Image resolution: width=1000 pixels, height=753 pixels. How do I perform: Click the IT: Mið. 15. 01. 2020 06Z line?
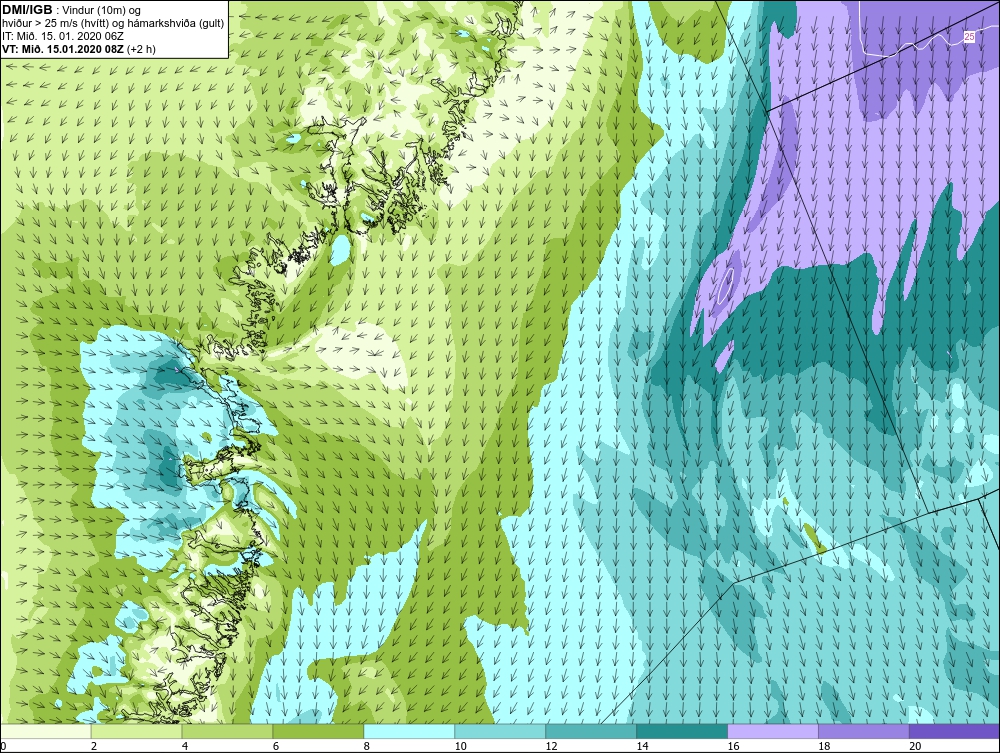click(x=62, y=36)
